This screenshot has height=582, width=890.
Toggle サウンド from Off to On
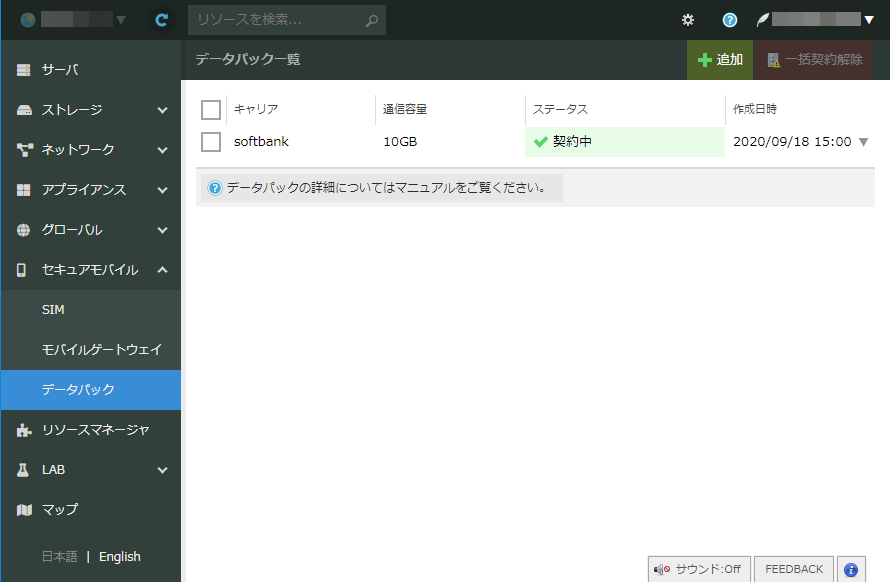point(699,568)
